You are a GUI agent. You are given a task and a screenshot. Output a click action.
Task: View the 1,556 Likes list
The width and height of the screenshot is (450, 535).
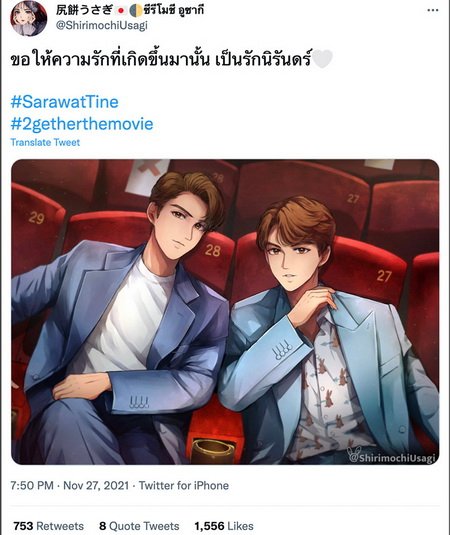point(224,526)
